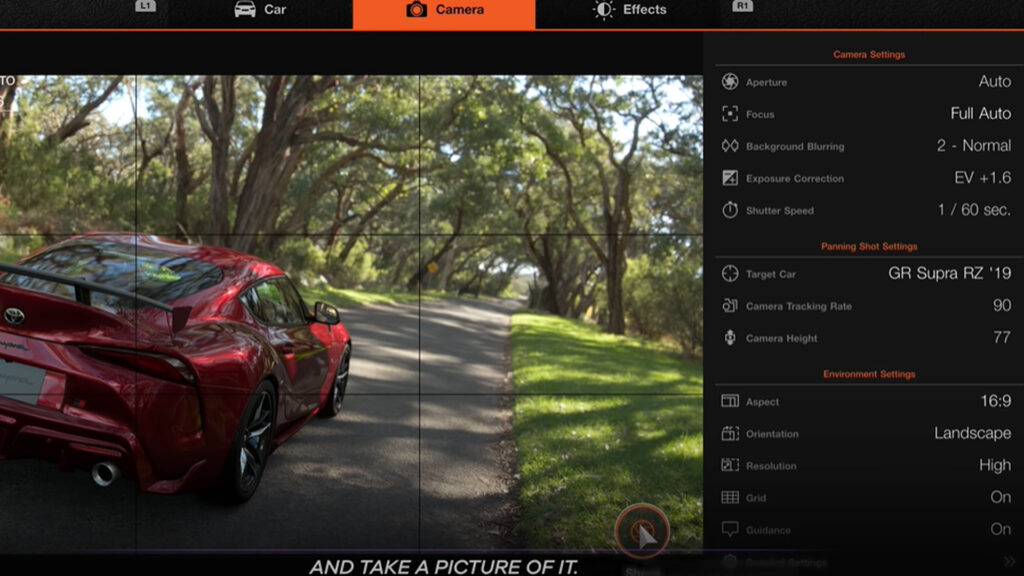Click the Exposure Correction icon
1024x576 pixels.
click(x=729, y=178)
